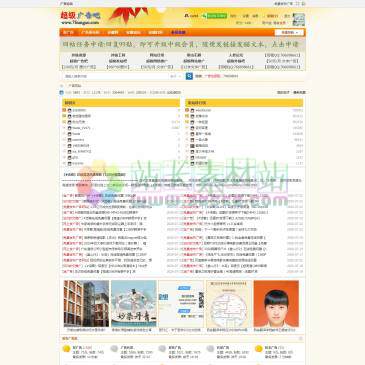Click the yellow forum icon in last category cell
365x365 pixels.
(x=258, y=349)
